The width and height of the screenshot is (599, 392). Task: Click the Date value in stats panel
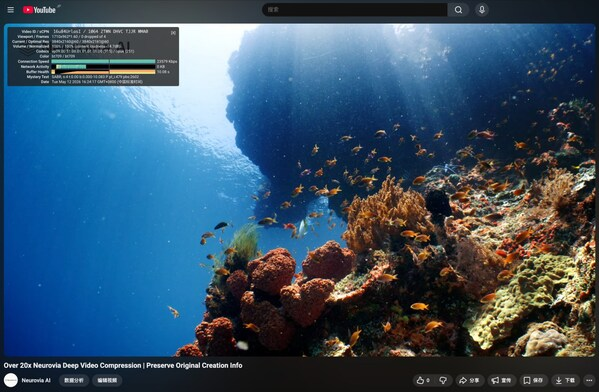97,82
